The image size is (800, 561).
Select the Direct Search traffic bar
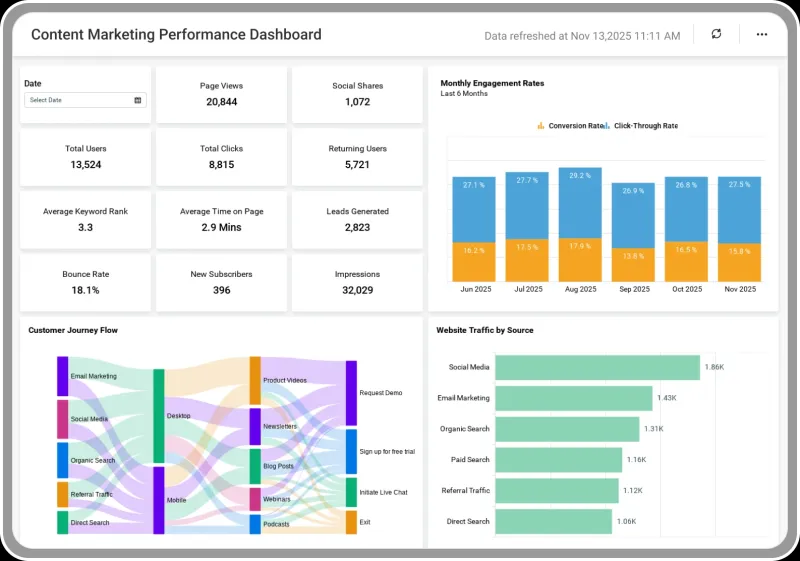[554, 522]
